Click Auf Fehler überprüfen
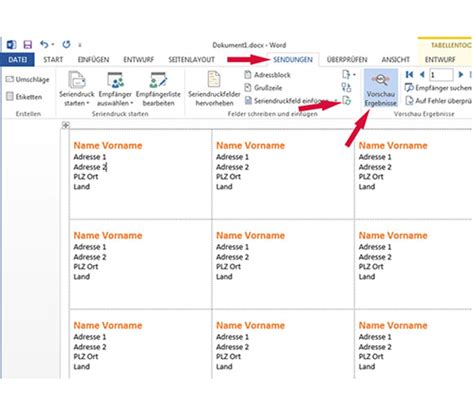 coord(438,100)
